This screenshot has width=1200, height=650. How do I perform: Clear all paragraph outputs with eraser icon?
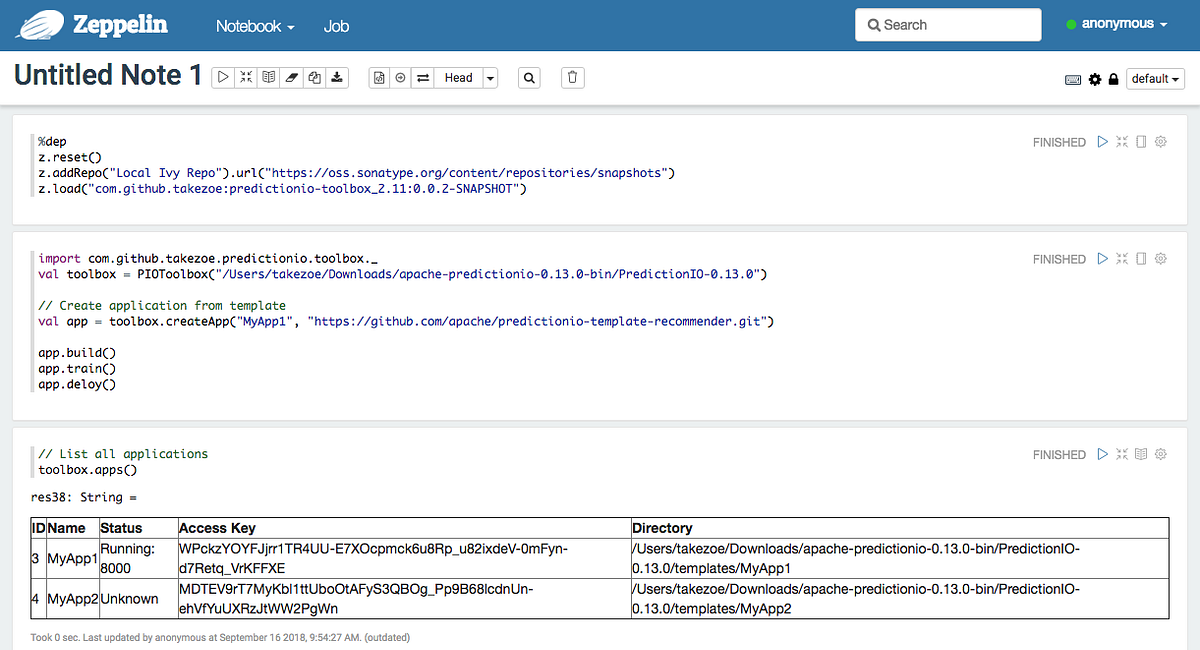[291, 77]
